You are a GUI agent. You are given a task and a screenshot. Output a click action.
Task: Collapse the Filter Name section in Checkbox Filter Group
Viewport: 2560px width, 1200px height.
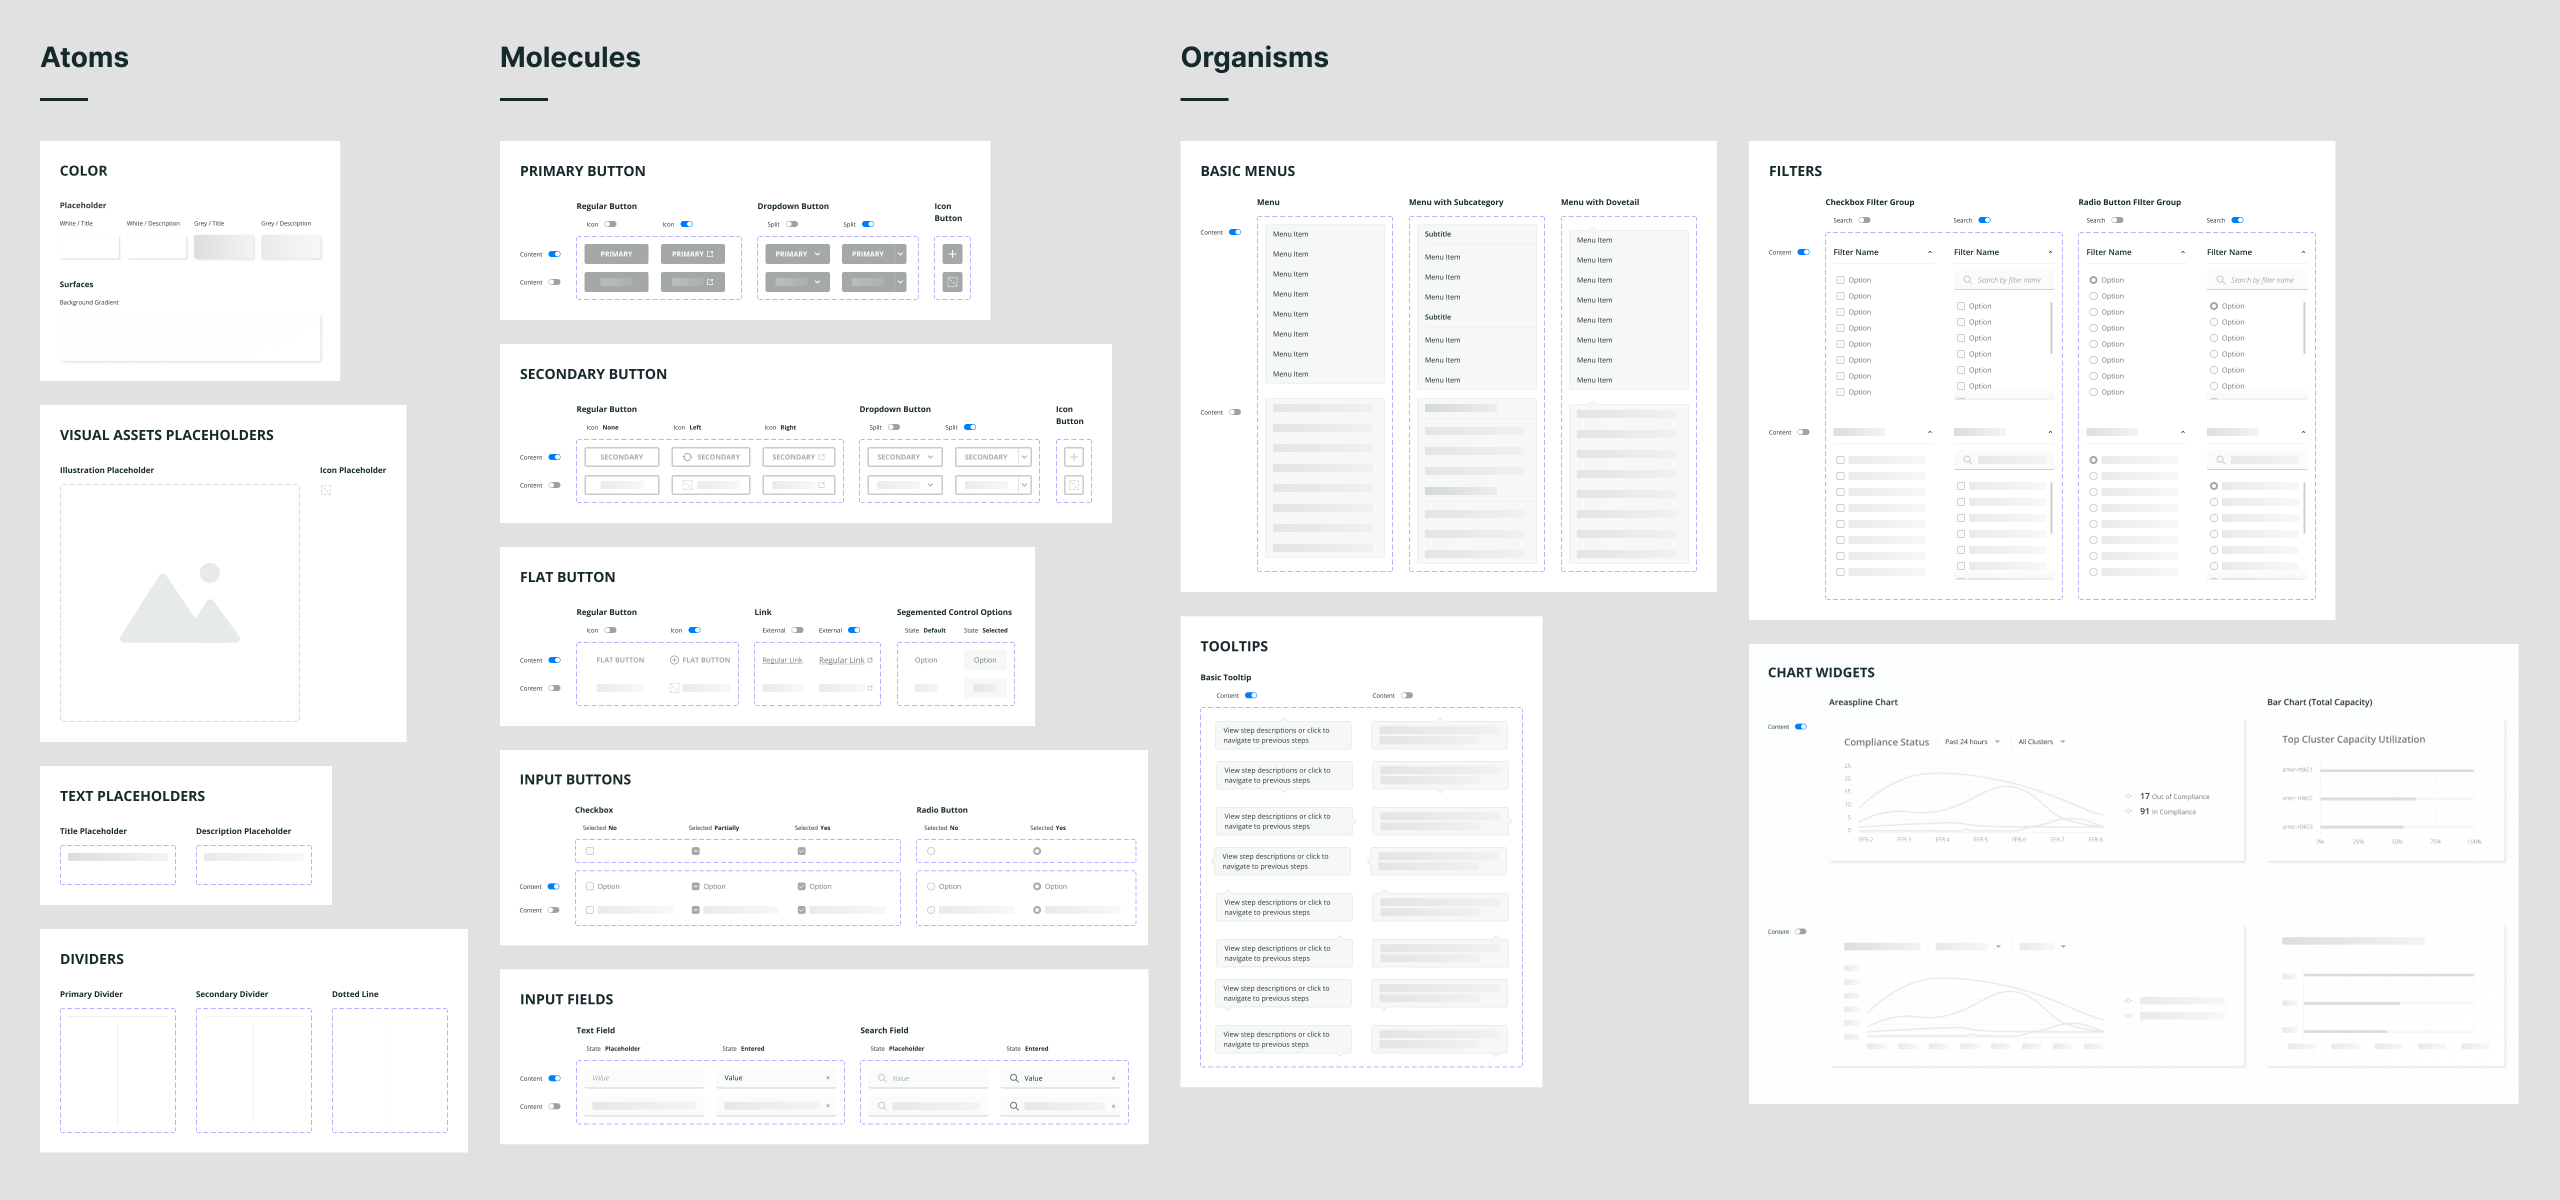pyautogui.click(x=1931, y=251)
